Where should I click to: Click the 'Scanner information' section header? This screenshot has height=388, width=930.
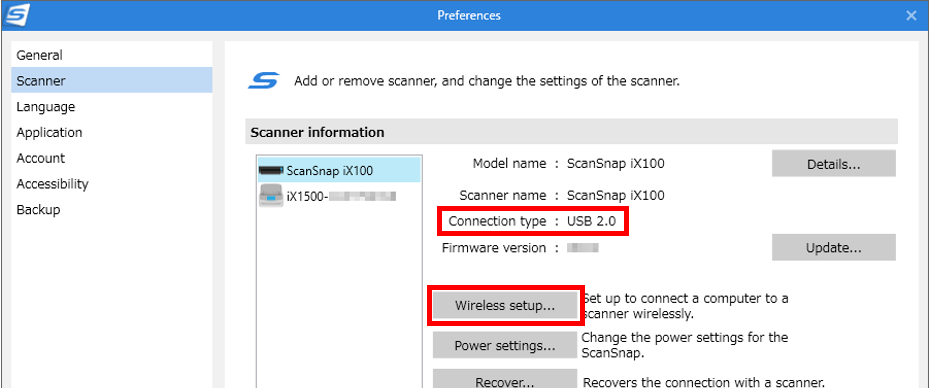tap(571, 132)
